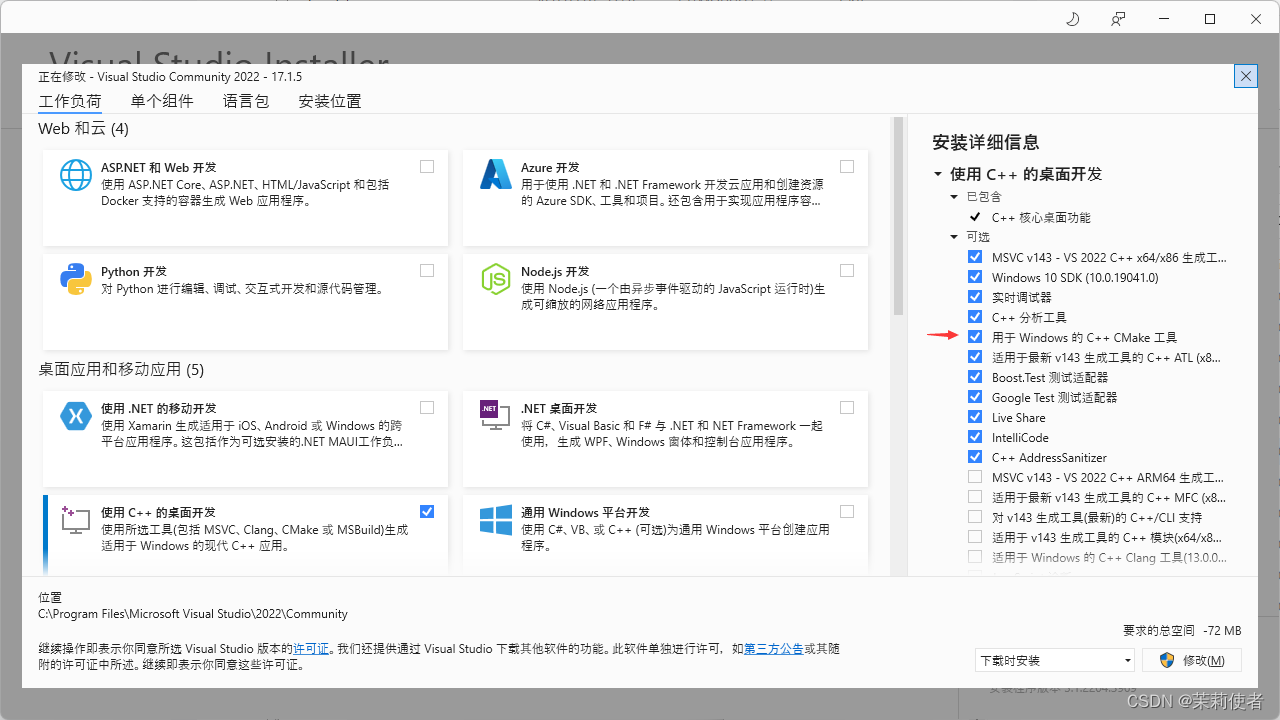Collapse the 可选 tree node
The height and width of the screenshot is (720, 1280).
pyautogui.click(x=955, y=237)
